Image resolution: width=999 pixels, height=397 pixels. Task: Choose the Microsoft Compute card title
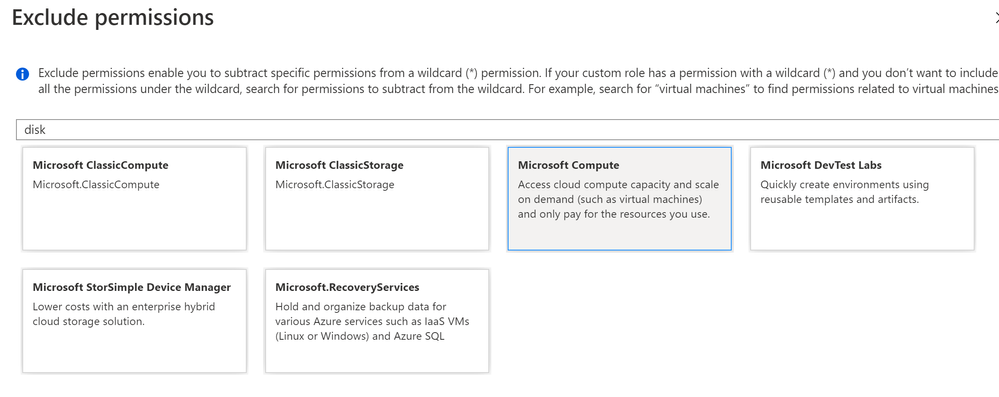coord(568,165)
